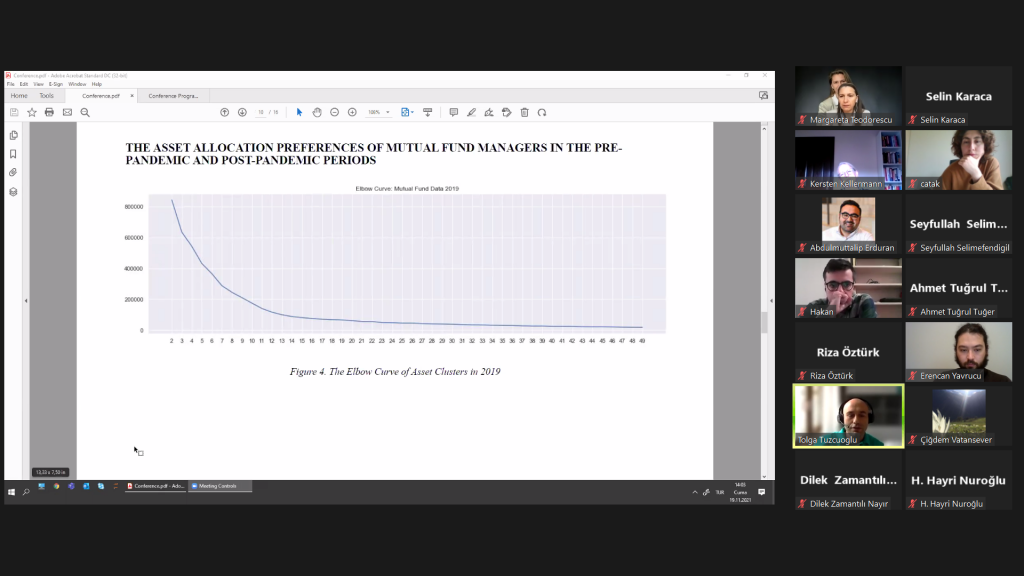
Task: Select Erencan Yavrucu's video tile
Action: (959, 352)
